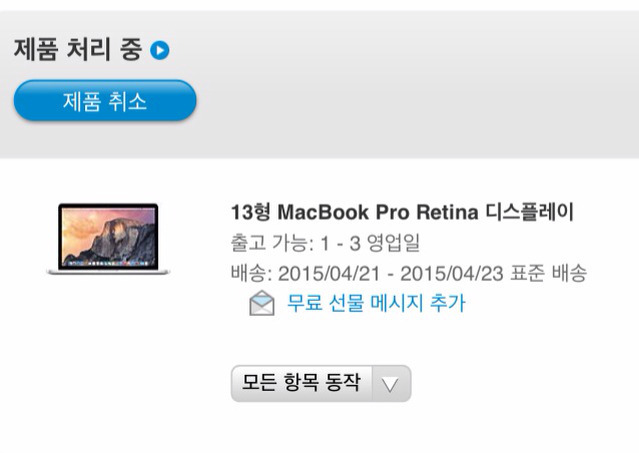The image size is (639, 453).
Task: Click the 배송 delivery date line
Action: click(409, 273)
